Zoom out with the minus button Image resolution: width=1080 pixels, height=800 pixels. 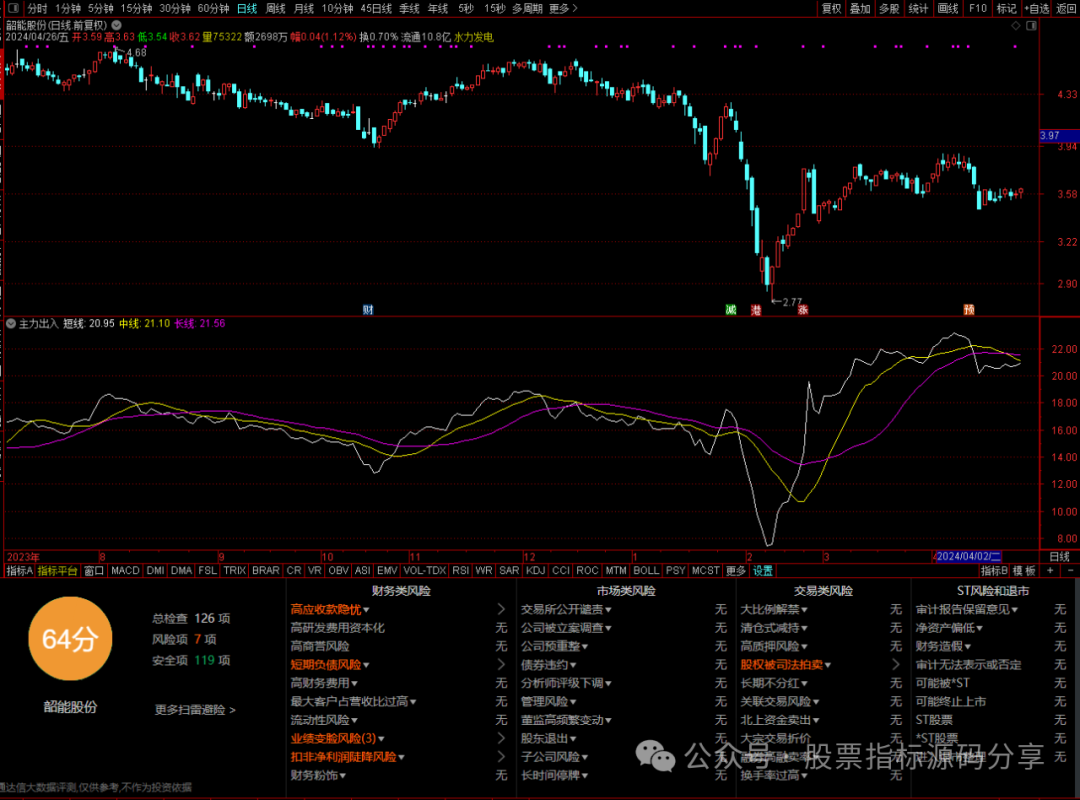[x=1070, y=571]
